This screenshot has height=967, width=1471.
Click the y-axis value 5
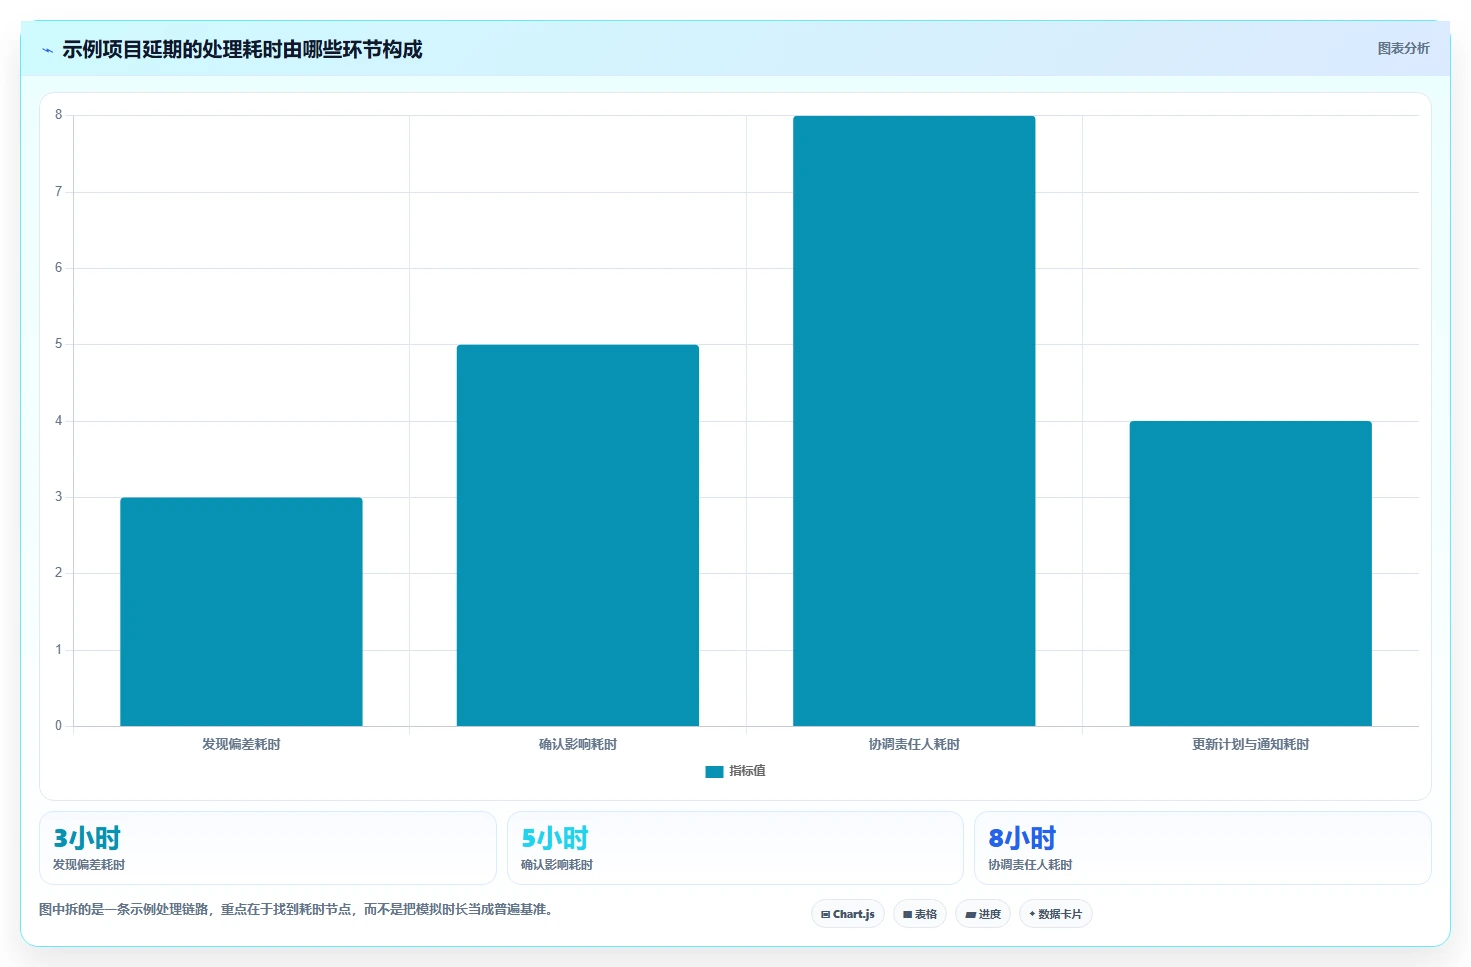(x=58, y=344)
